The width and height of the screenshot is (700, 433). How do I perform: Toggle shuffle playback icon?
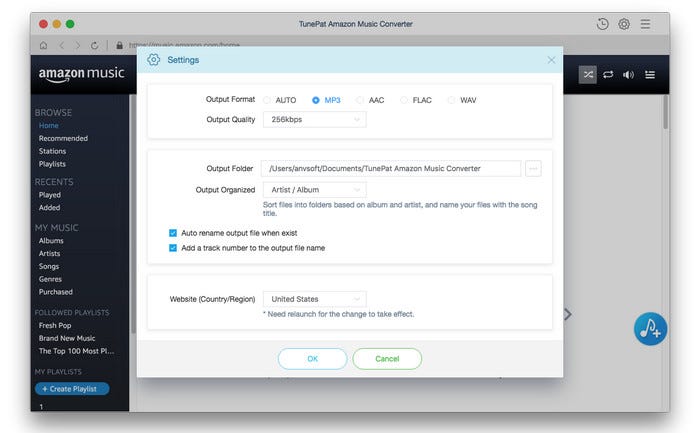[x=588, y=75]
